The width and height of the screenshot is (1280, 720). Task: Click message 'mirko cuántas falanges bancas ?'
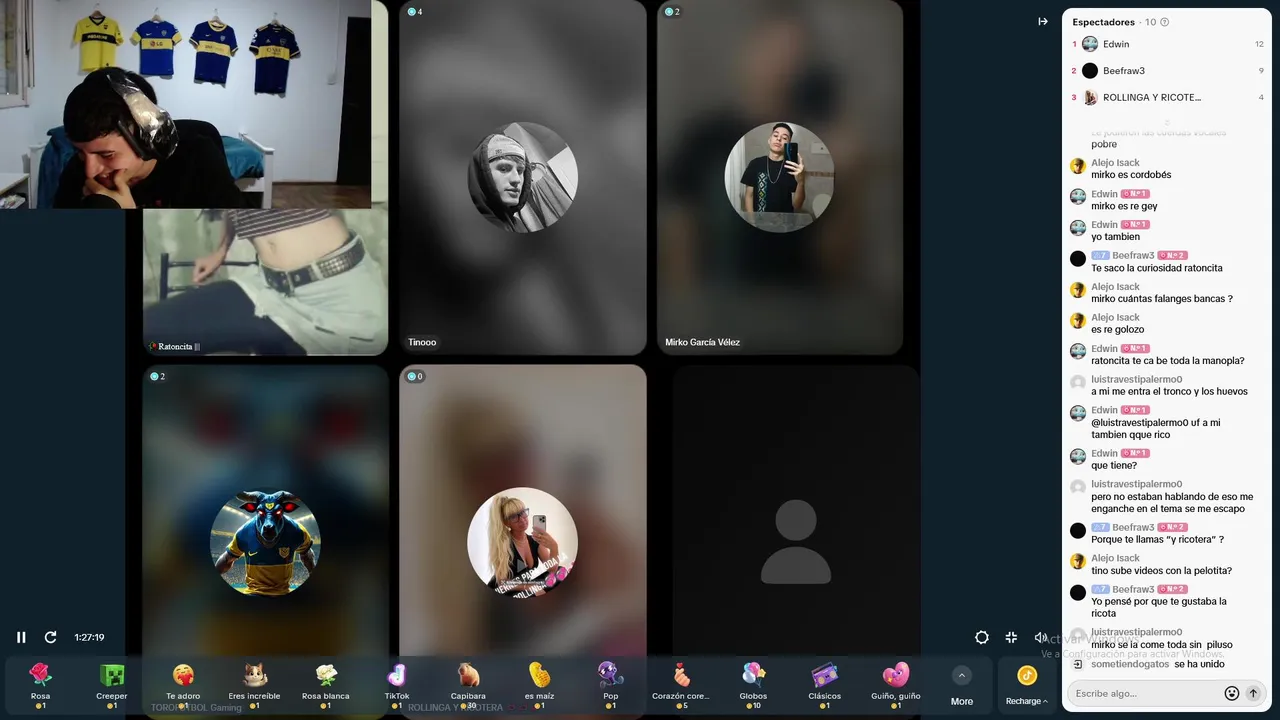click(1162, 299)
